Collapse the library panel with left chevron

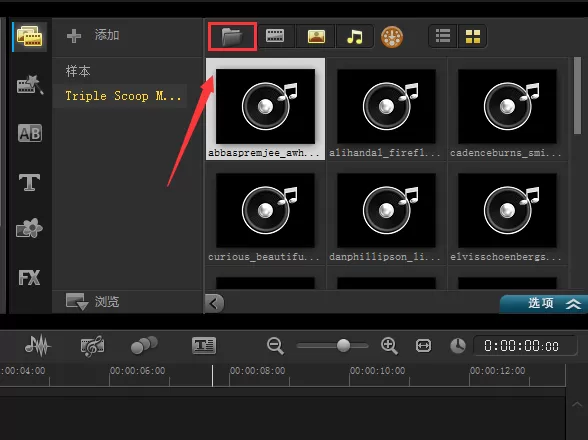click(x=214, y=303)
